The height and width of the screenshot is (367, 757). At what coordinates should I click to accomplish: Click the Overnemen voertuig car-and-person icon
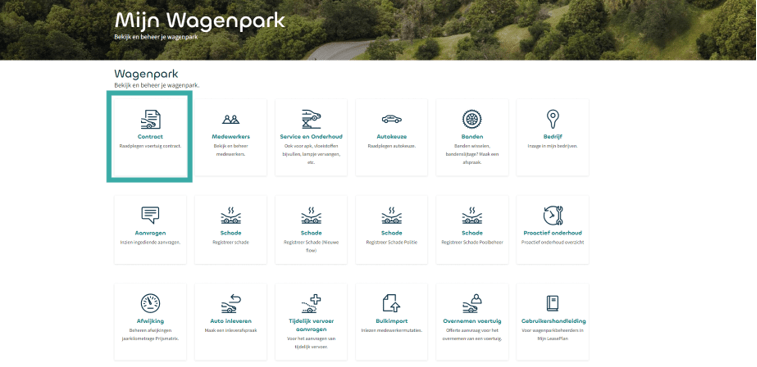[472, 304]
